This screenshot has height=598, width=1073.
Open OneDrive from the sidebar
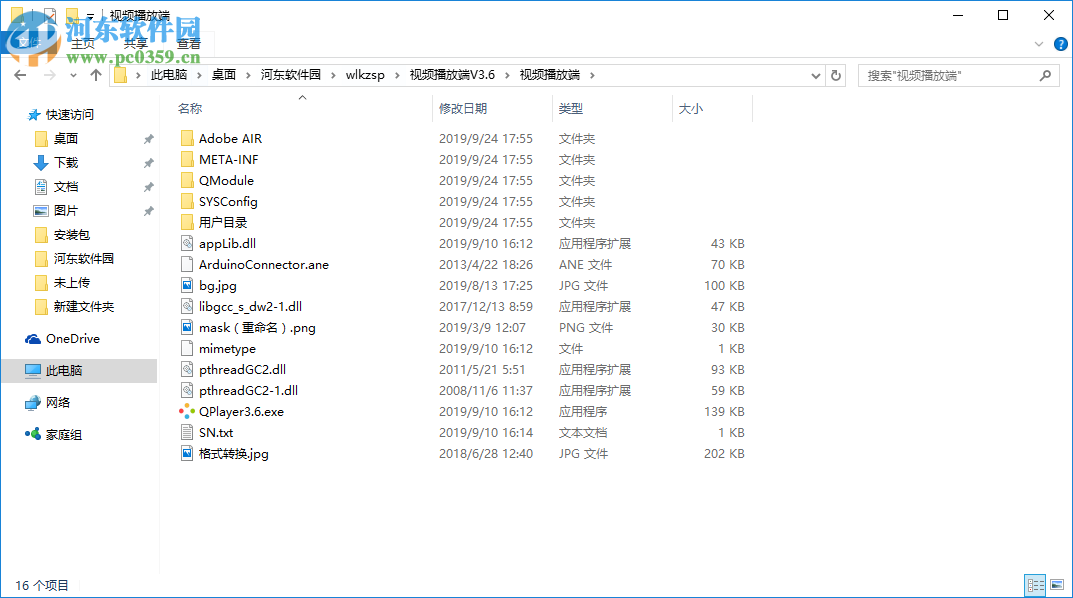70,338
